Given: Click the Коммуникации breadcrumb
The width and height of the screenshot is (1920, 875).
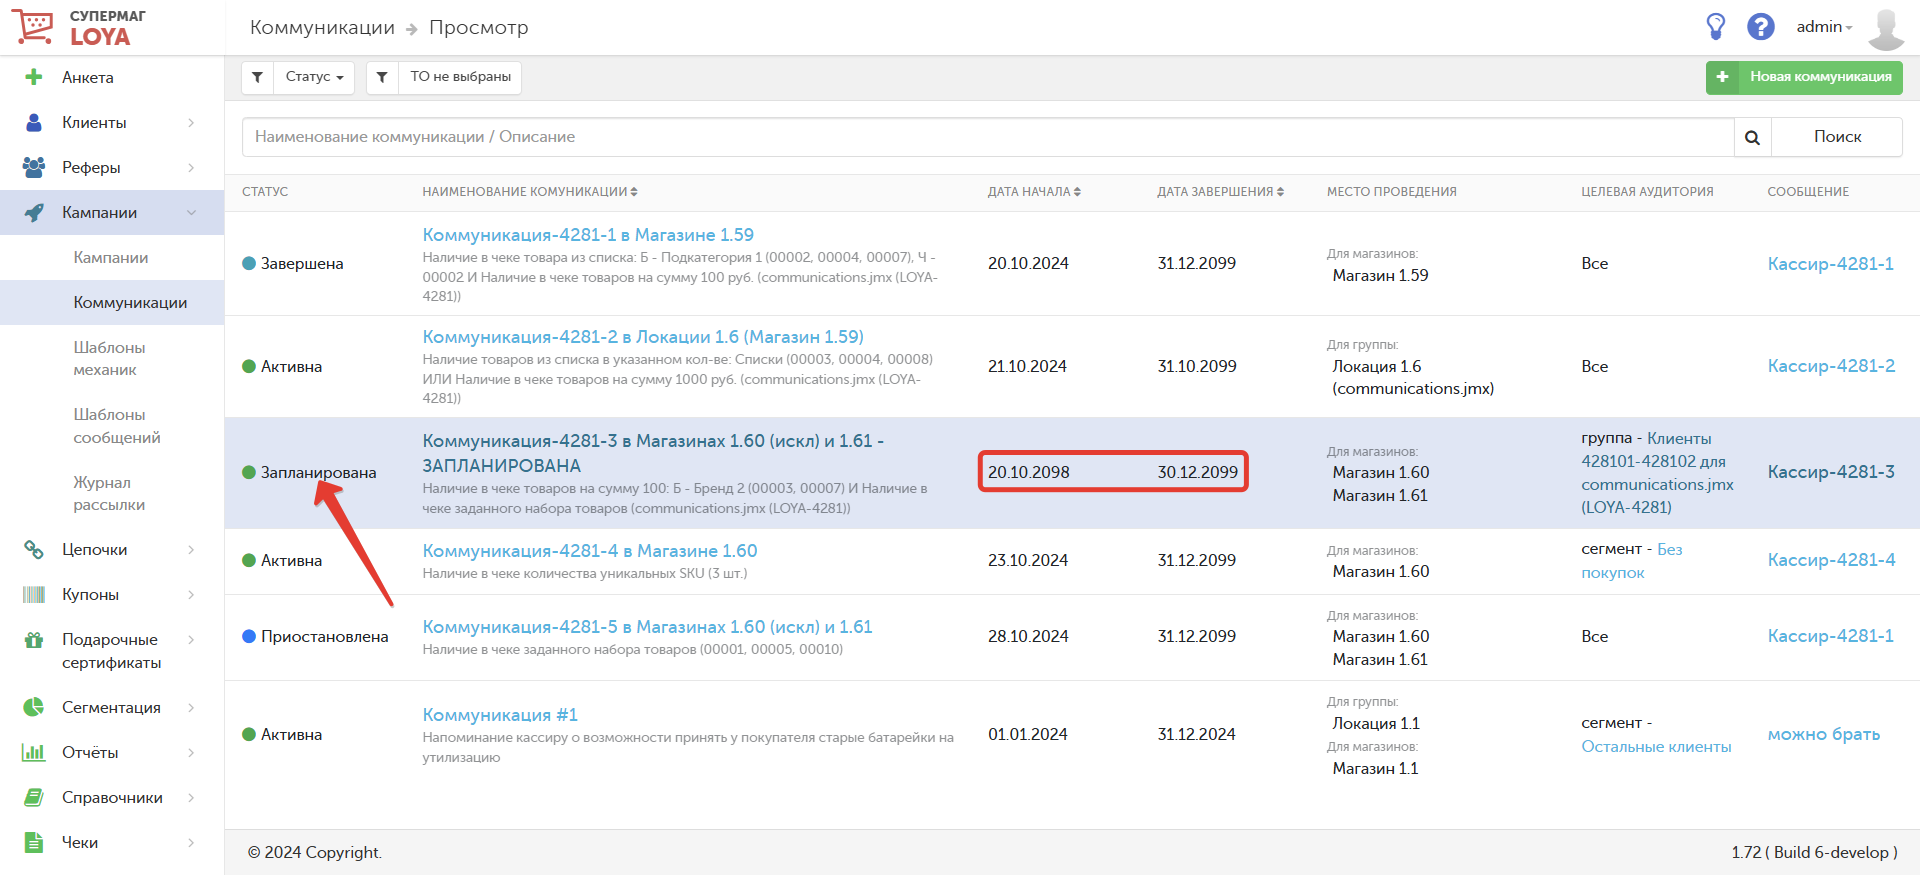Looking at the screenshot, I should point(322,27).
